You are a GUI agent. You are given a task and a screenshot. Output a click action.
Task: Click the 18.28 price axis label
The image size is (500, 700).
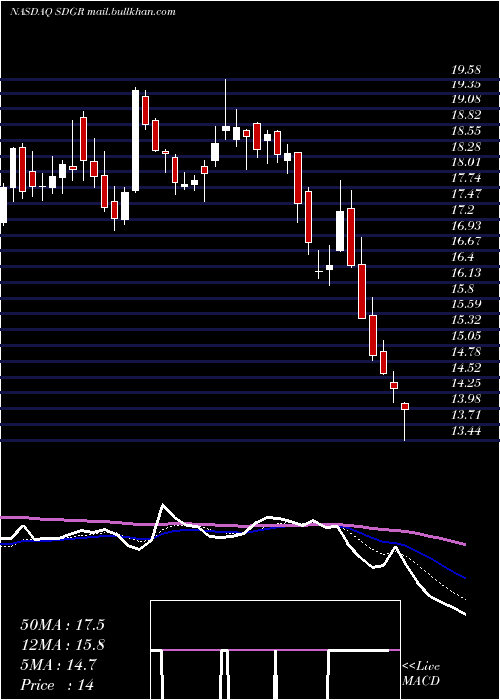[465, 147]
